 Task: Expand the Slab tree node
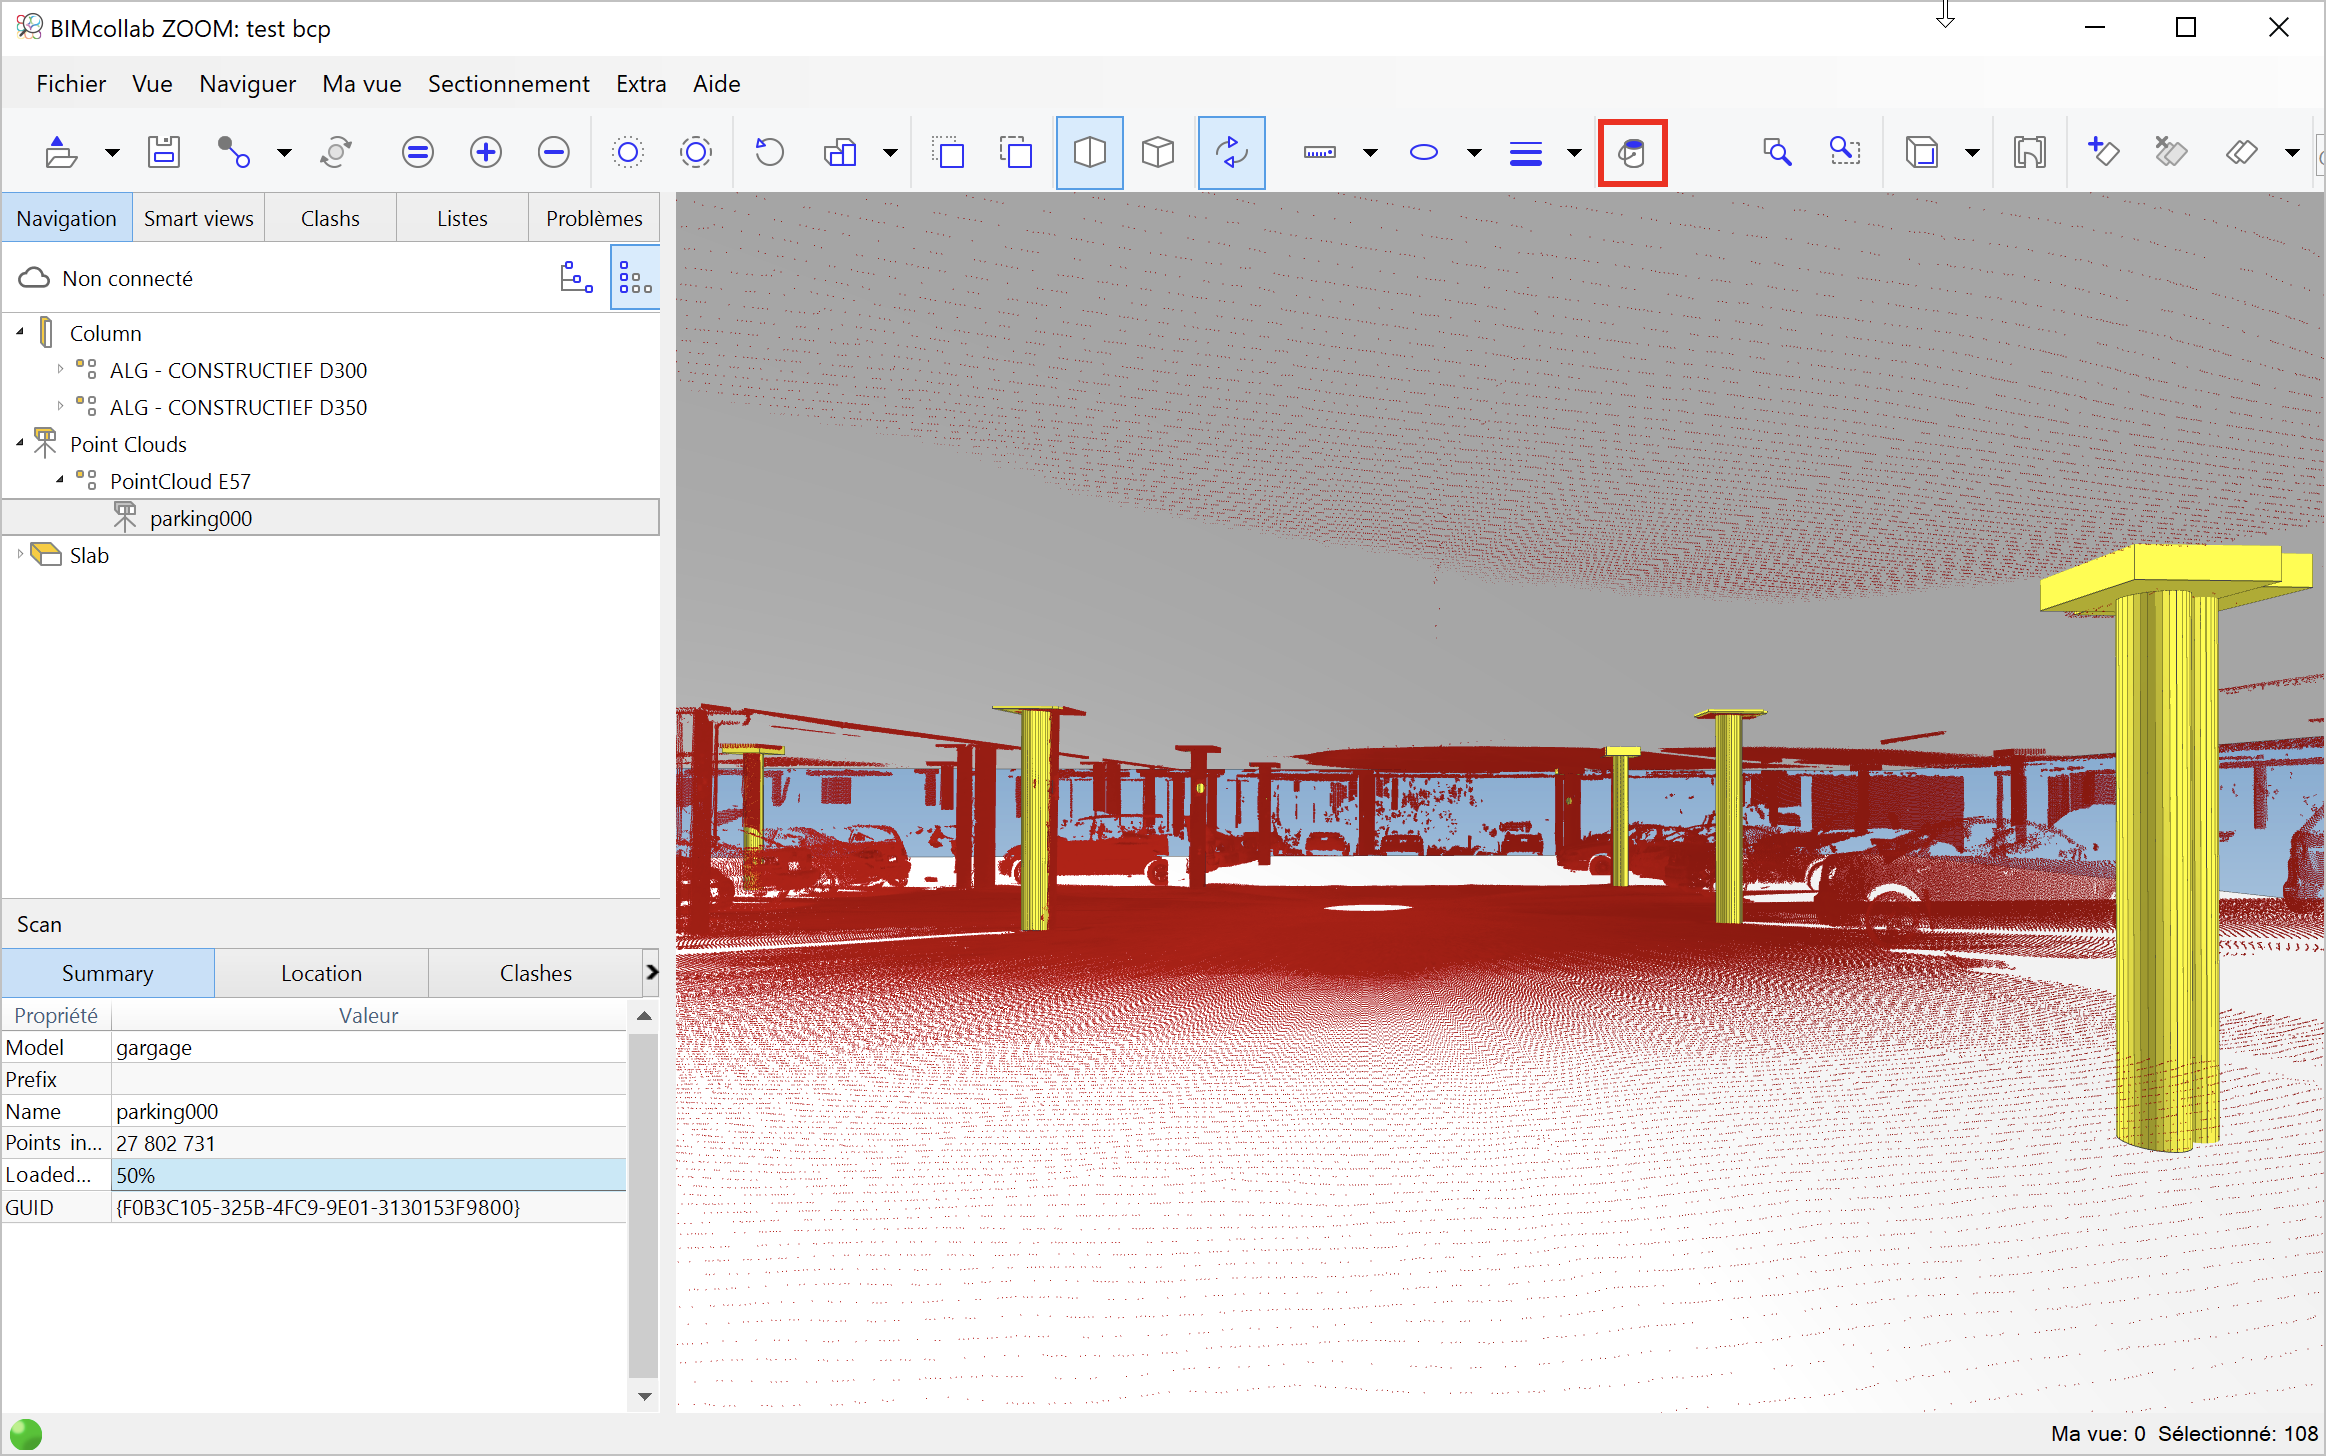click(20, 554)
